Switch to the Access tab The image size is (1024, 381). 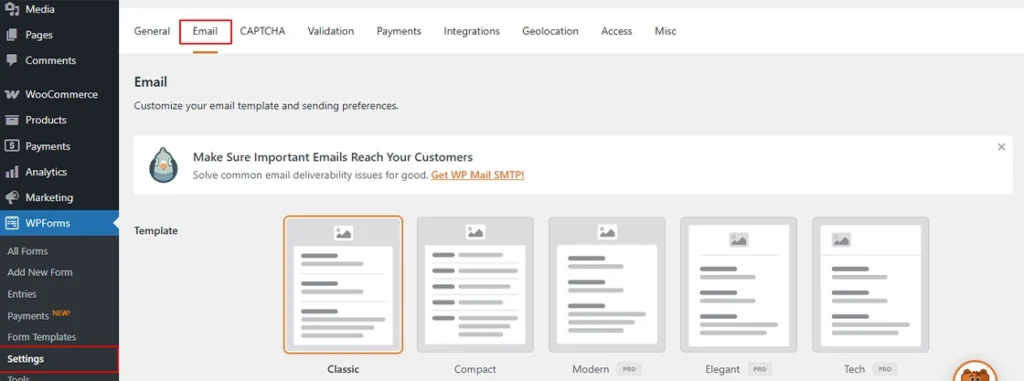pyautogui.click(x=616, y=31)
